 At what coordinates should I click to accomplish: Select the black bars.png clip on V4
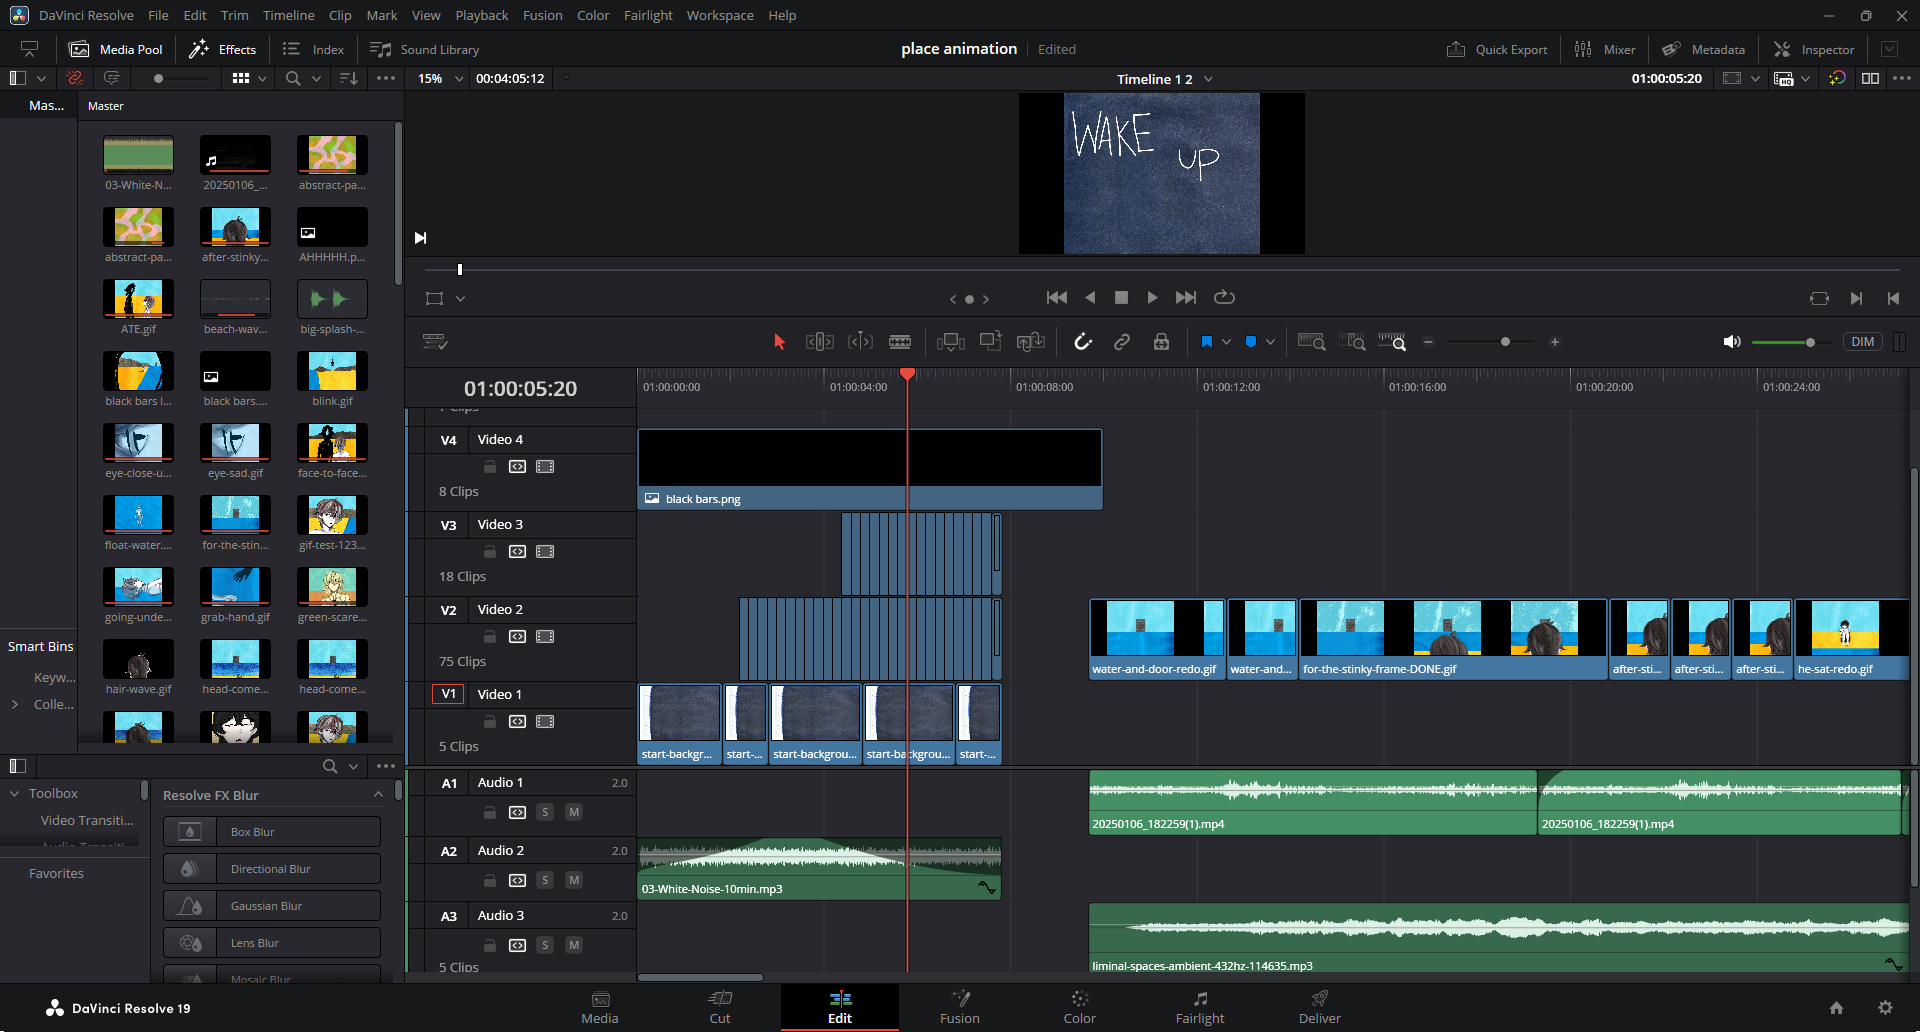tap(870, 469)
